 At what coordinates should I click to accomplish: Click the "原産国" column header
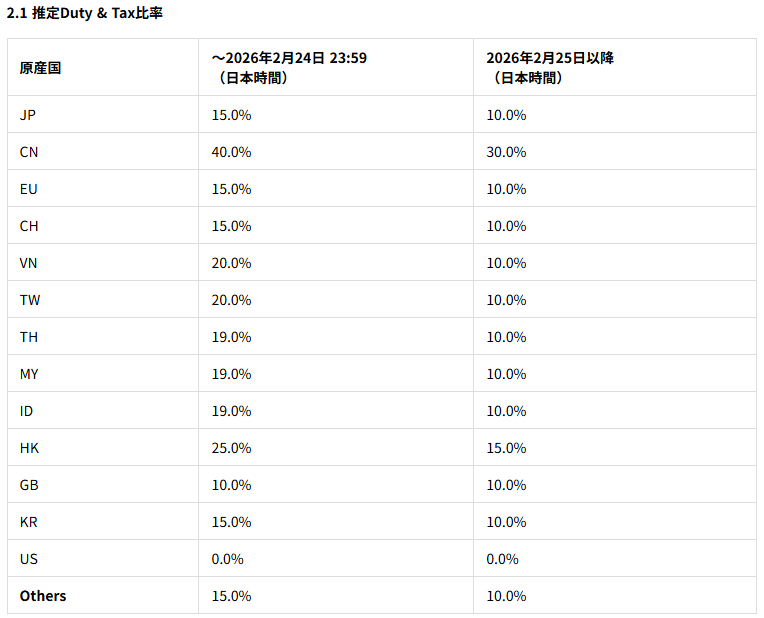point(41,68)
